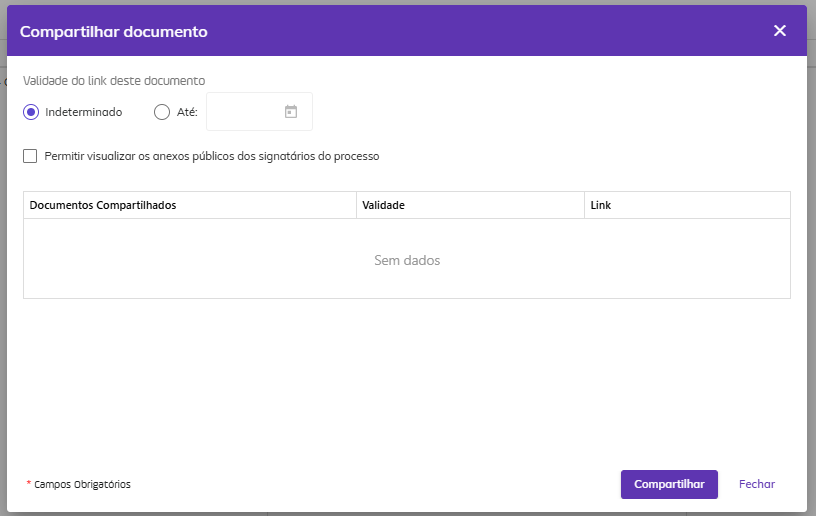Viewport: 816px width, 516px height.
Task: Close the Compartilhar documento dialog with the X
Action: coord(780,31)
